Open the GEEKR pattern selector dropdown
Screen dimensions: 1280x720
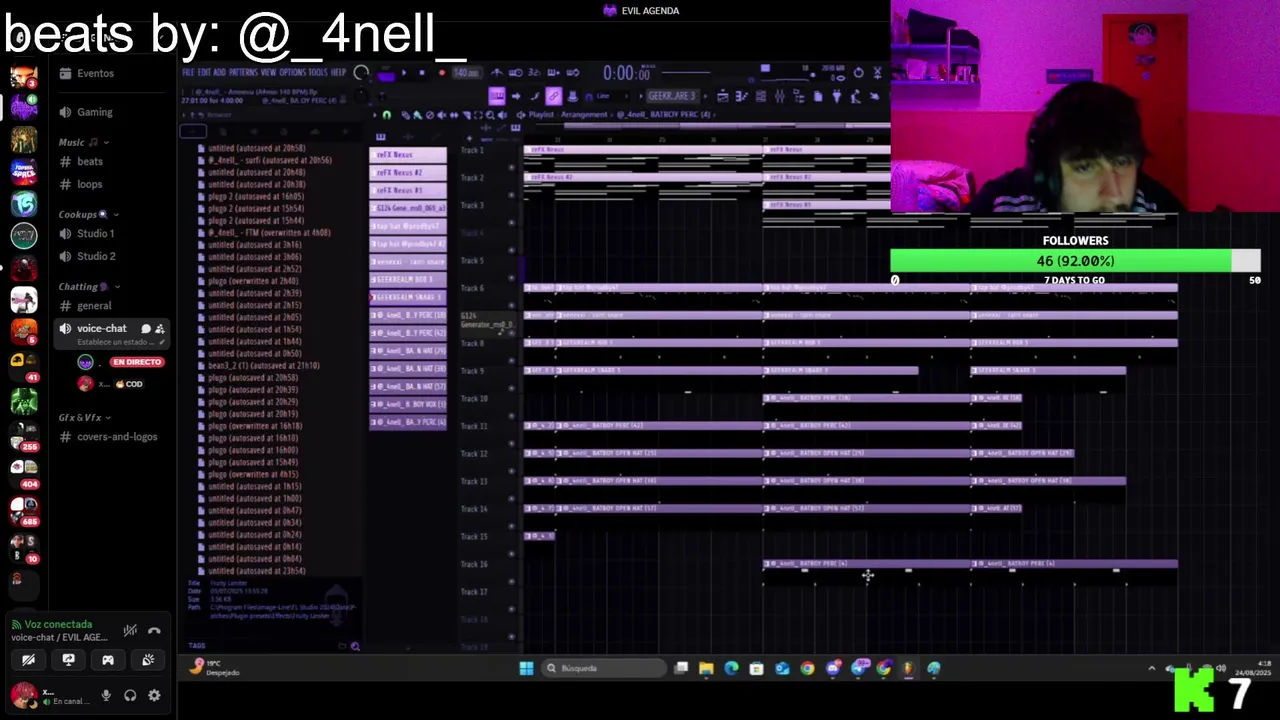673,96
